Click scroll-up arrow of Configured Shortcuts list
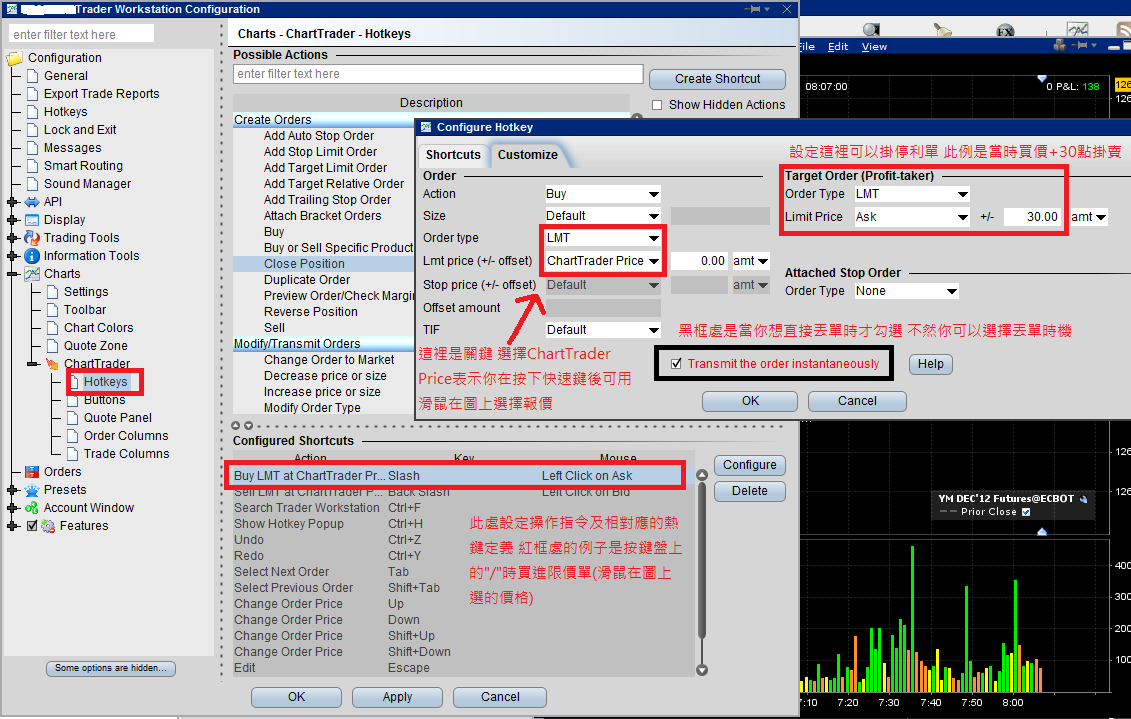The height and width of the screenshot is (719, 1131). point(702,475)
